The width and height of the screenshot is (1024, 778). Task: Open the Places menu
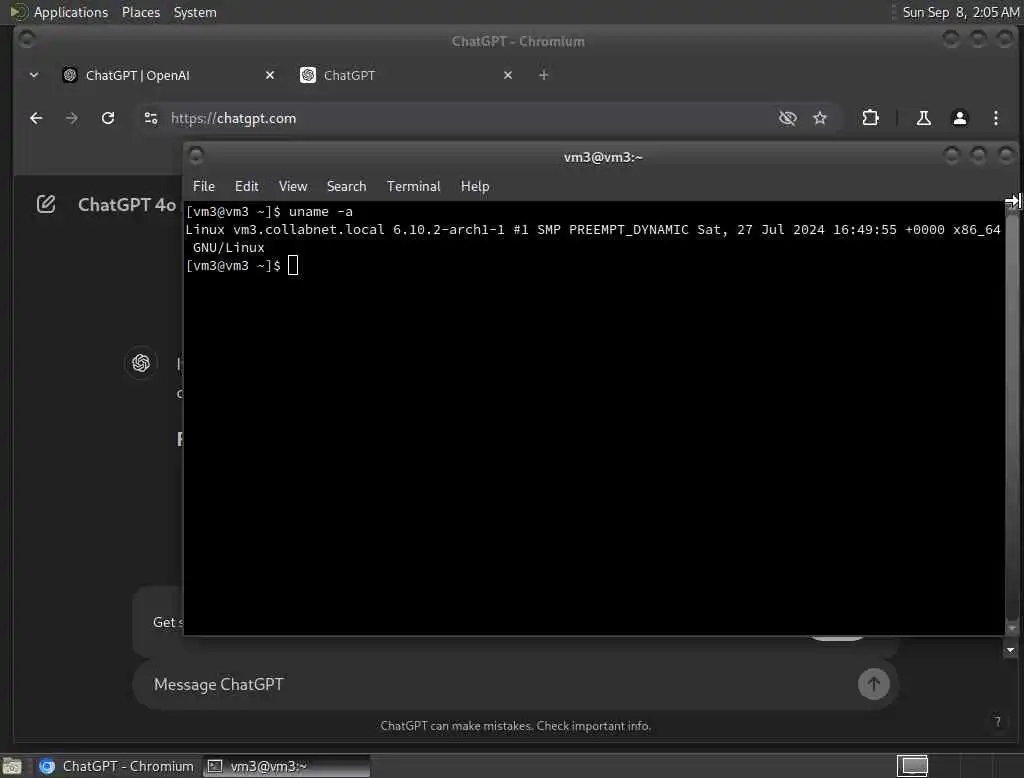[140, 12]
